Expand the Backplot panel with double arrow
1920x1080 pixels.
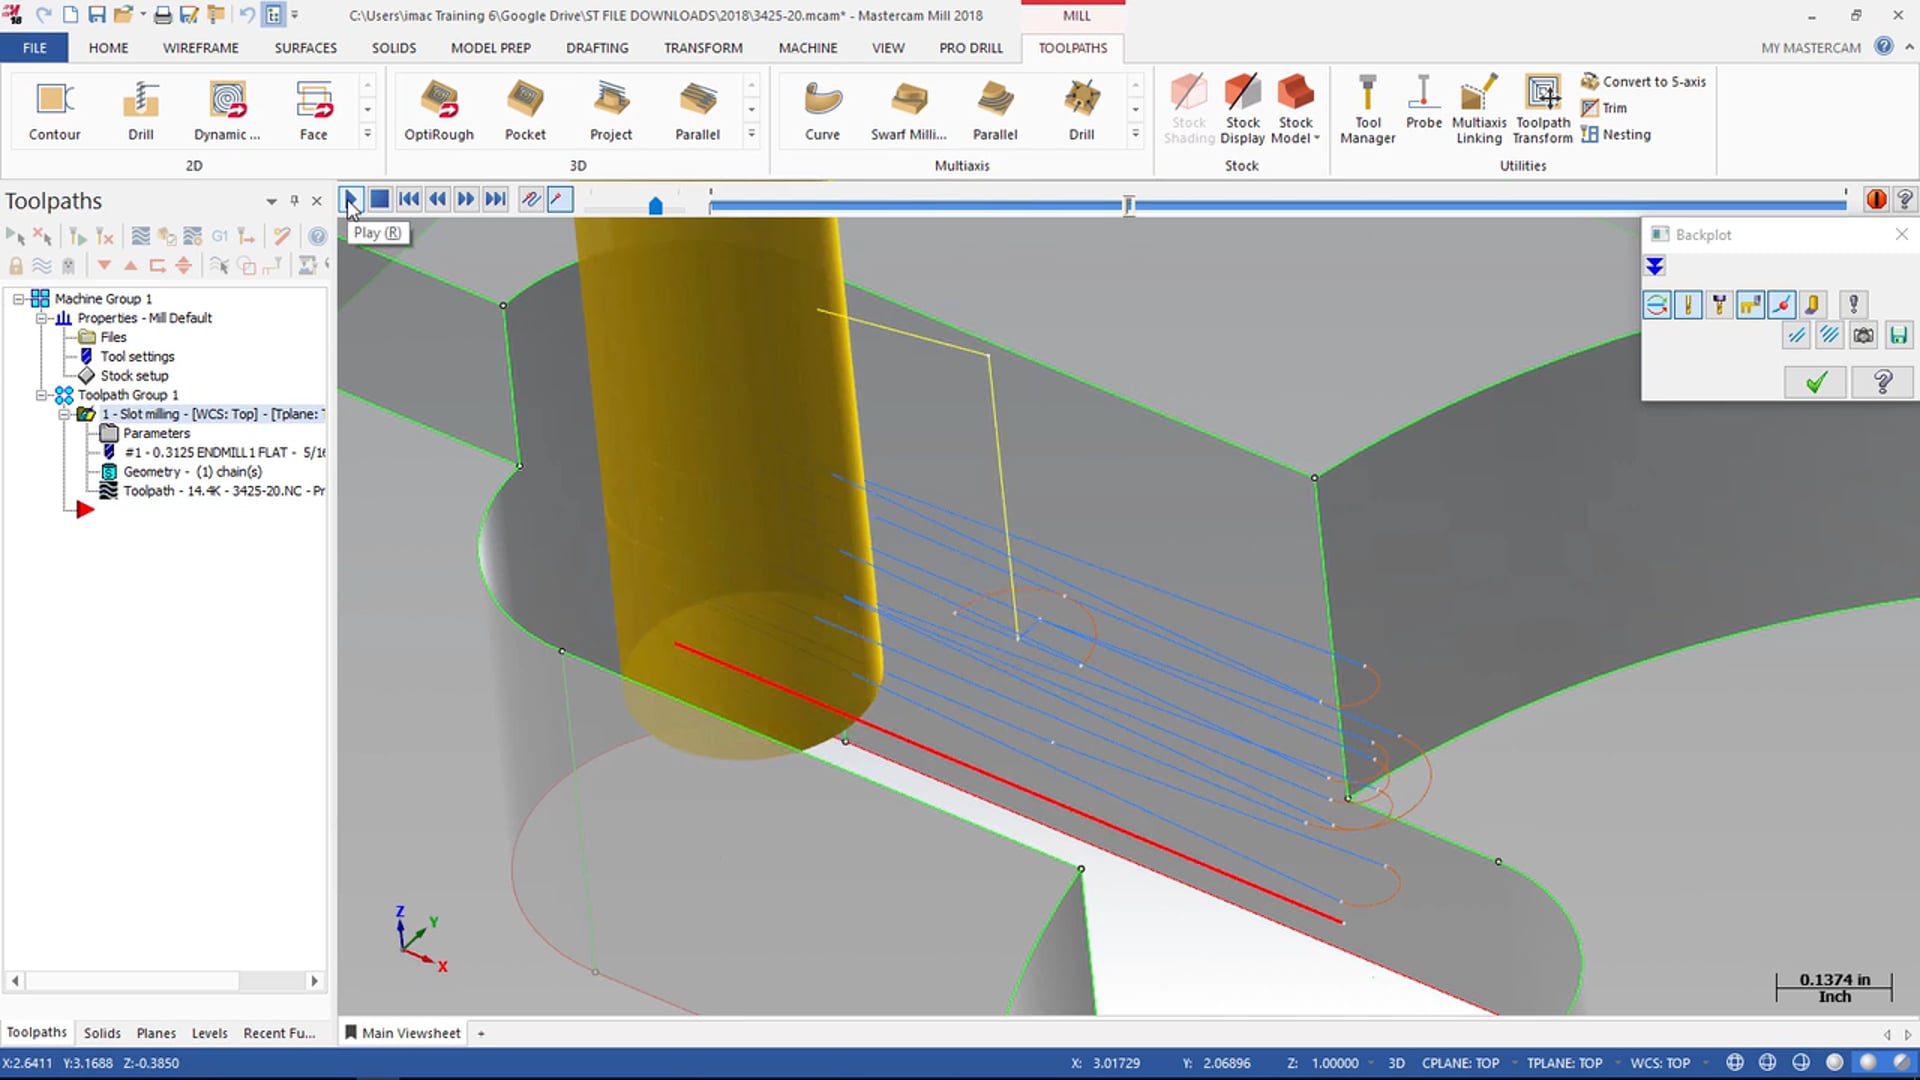[x=1655, y=266]
